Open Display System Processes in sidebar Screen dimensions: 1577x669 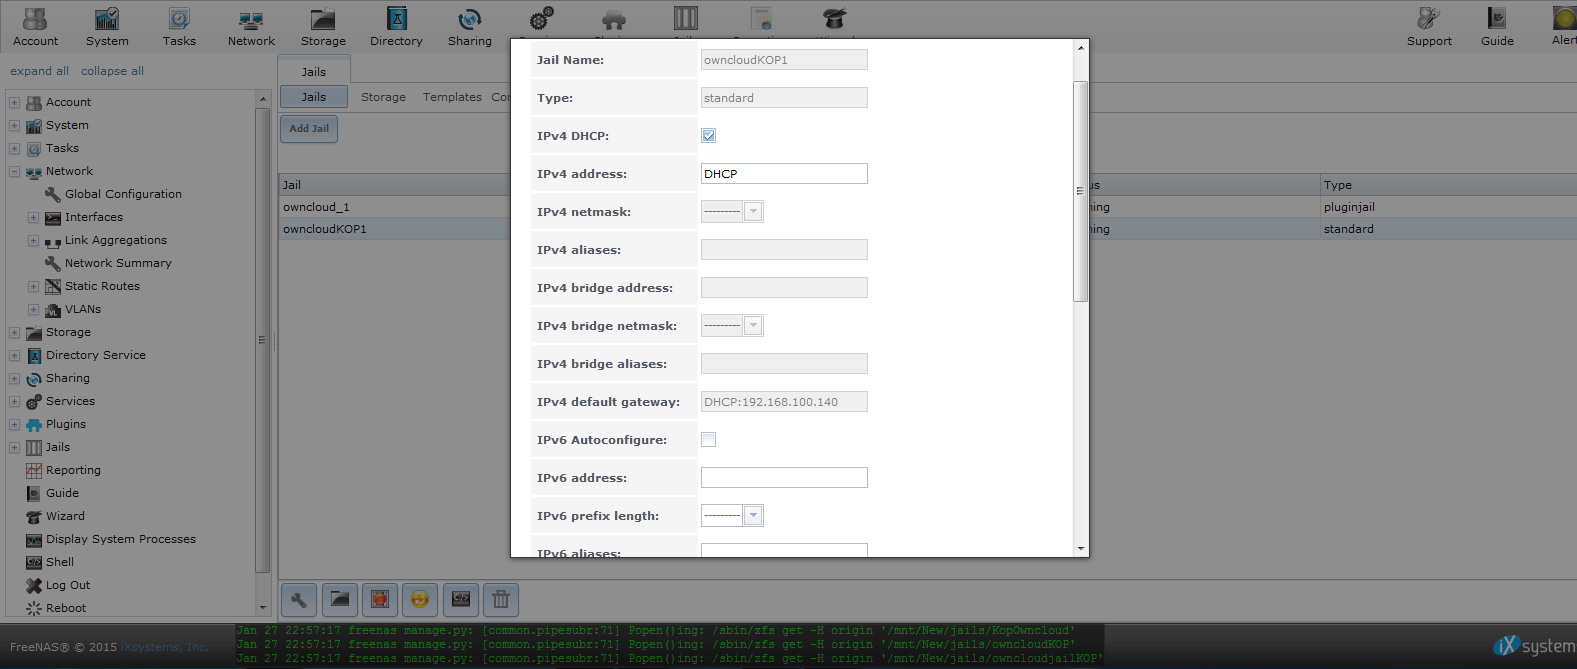tap(120, 539)
